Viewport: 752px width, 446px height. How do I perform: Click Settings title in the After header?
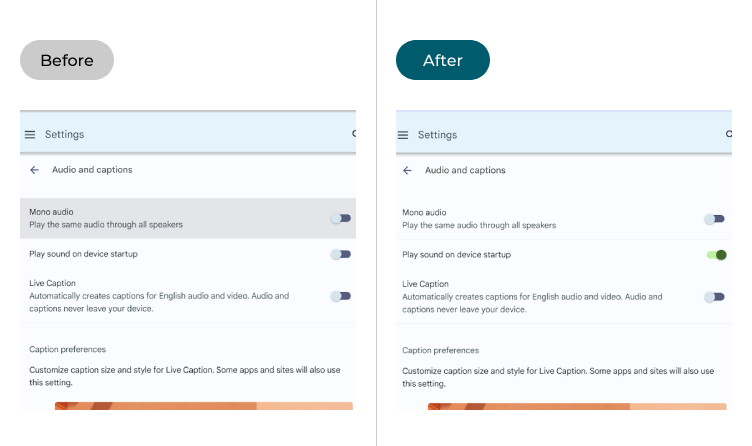point(437,135)
